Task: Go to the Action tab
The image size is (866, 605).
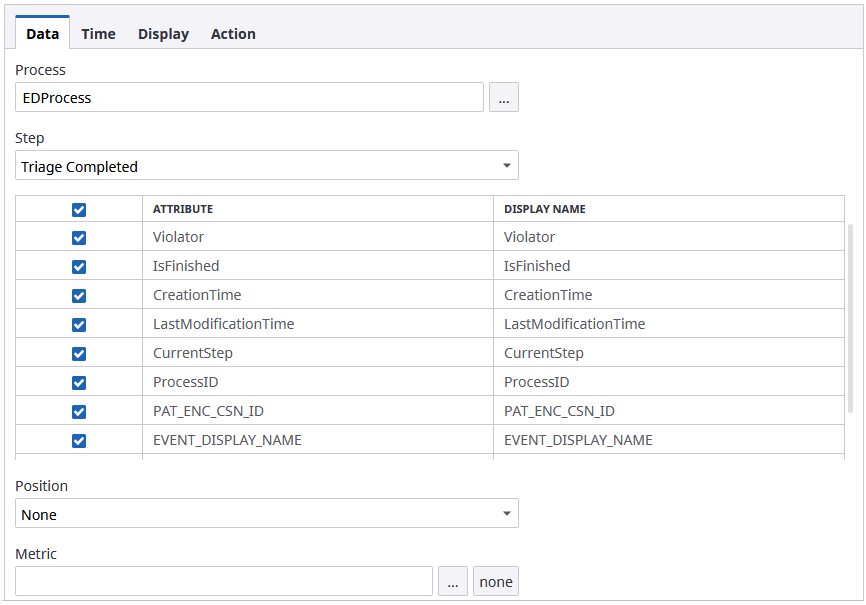Action: click(x=233, y=34)
